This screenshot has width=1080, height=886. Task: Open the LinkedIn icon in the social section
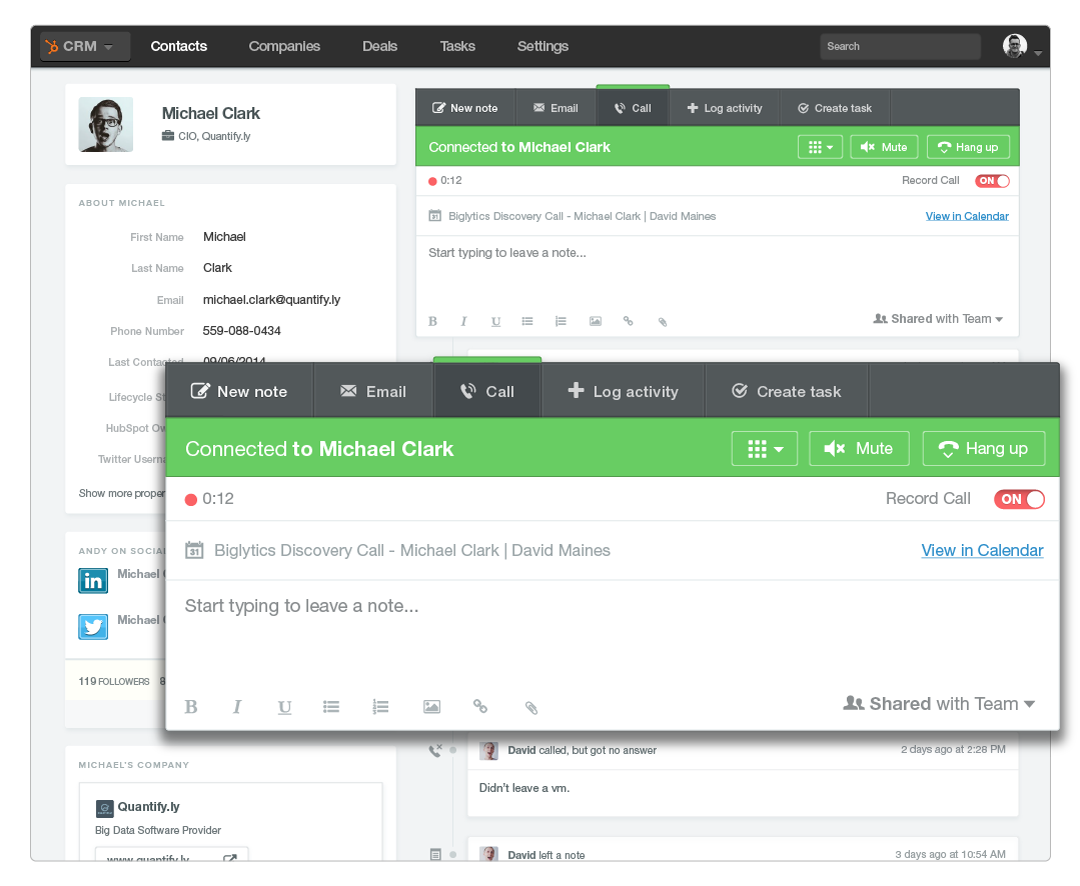93,580
